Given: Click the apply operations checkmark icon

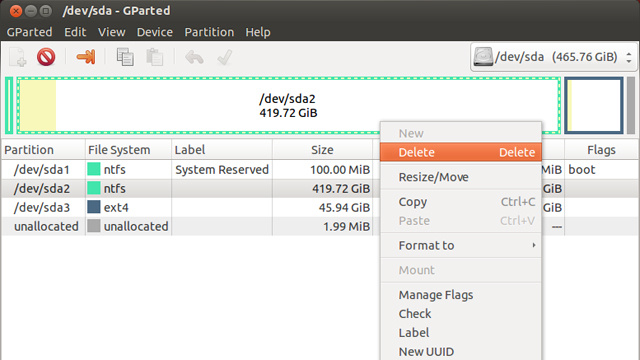Looking at the screenshot, I should pyautogui.click(x=224, y=57).
